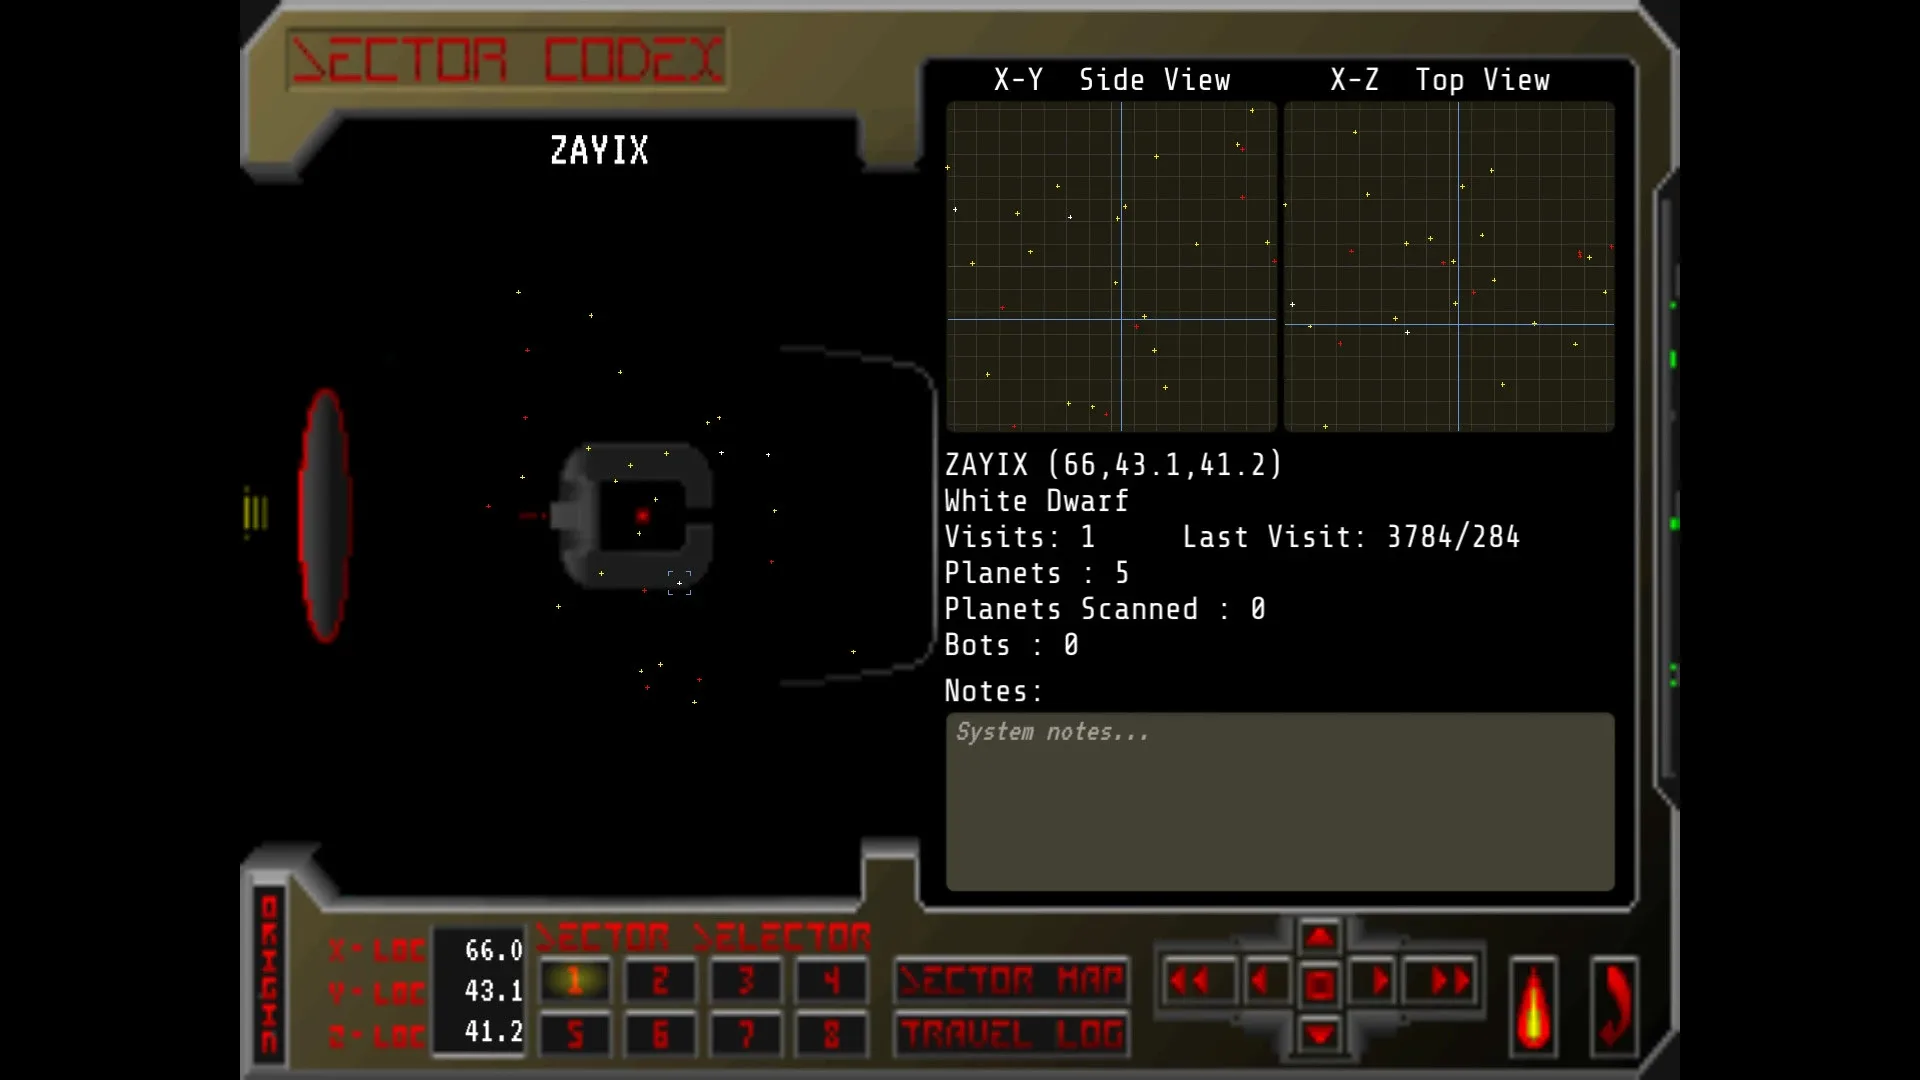
Task: Click in the System notes text field
Action: 1279,801
